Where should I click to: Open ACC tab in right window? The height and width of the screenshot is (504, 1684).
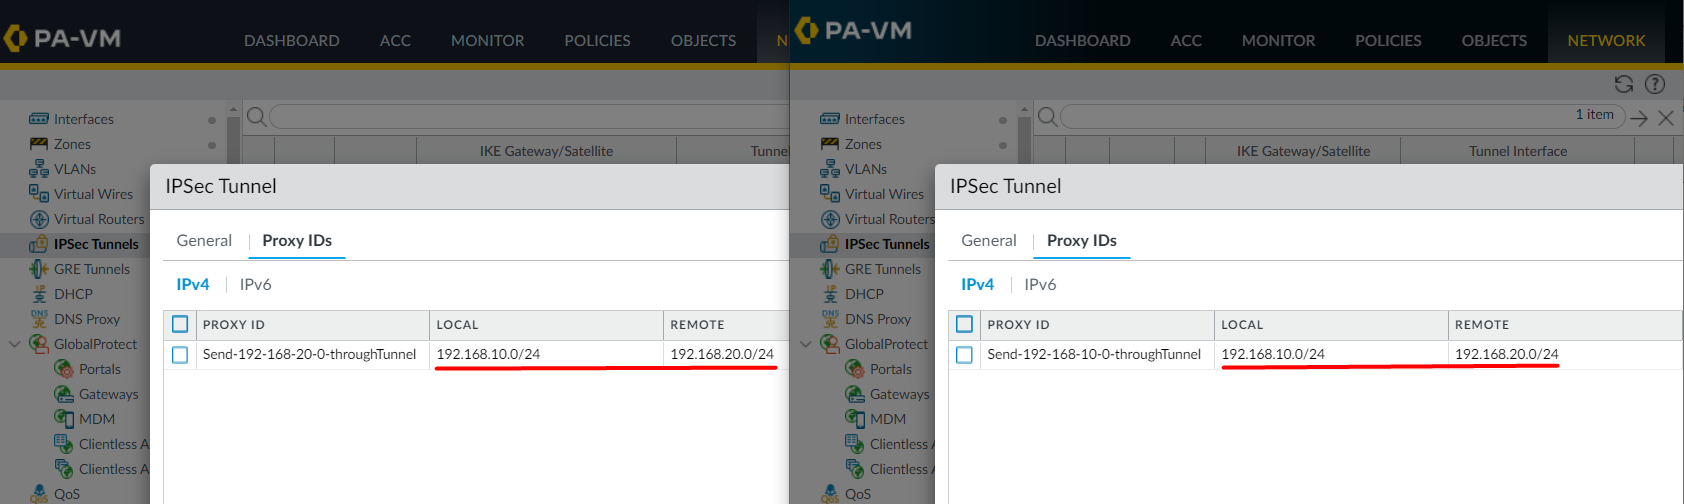pos(1186,41)
